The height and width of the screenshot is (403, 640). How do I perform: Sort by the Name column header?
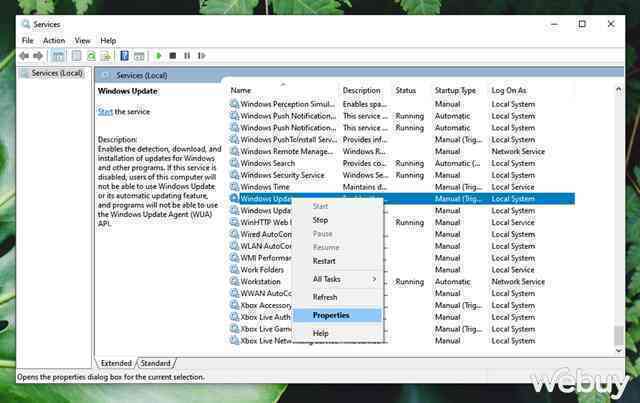(282, 90)
